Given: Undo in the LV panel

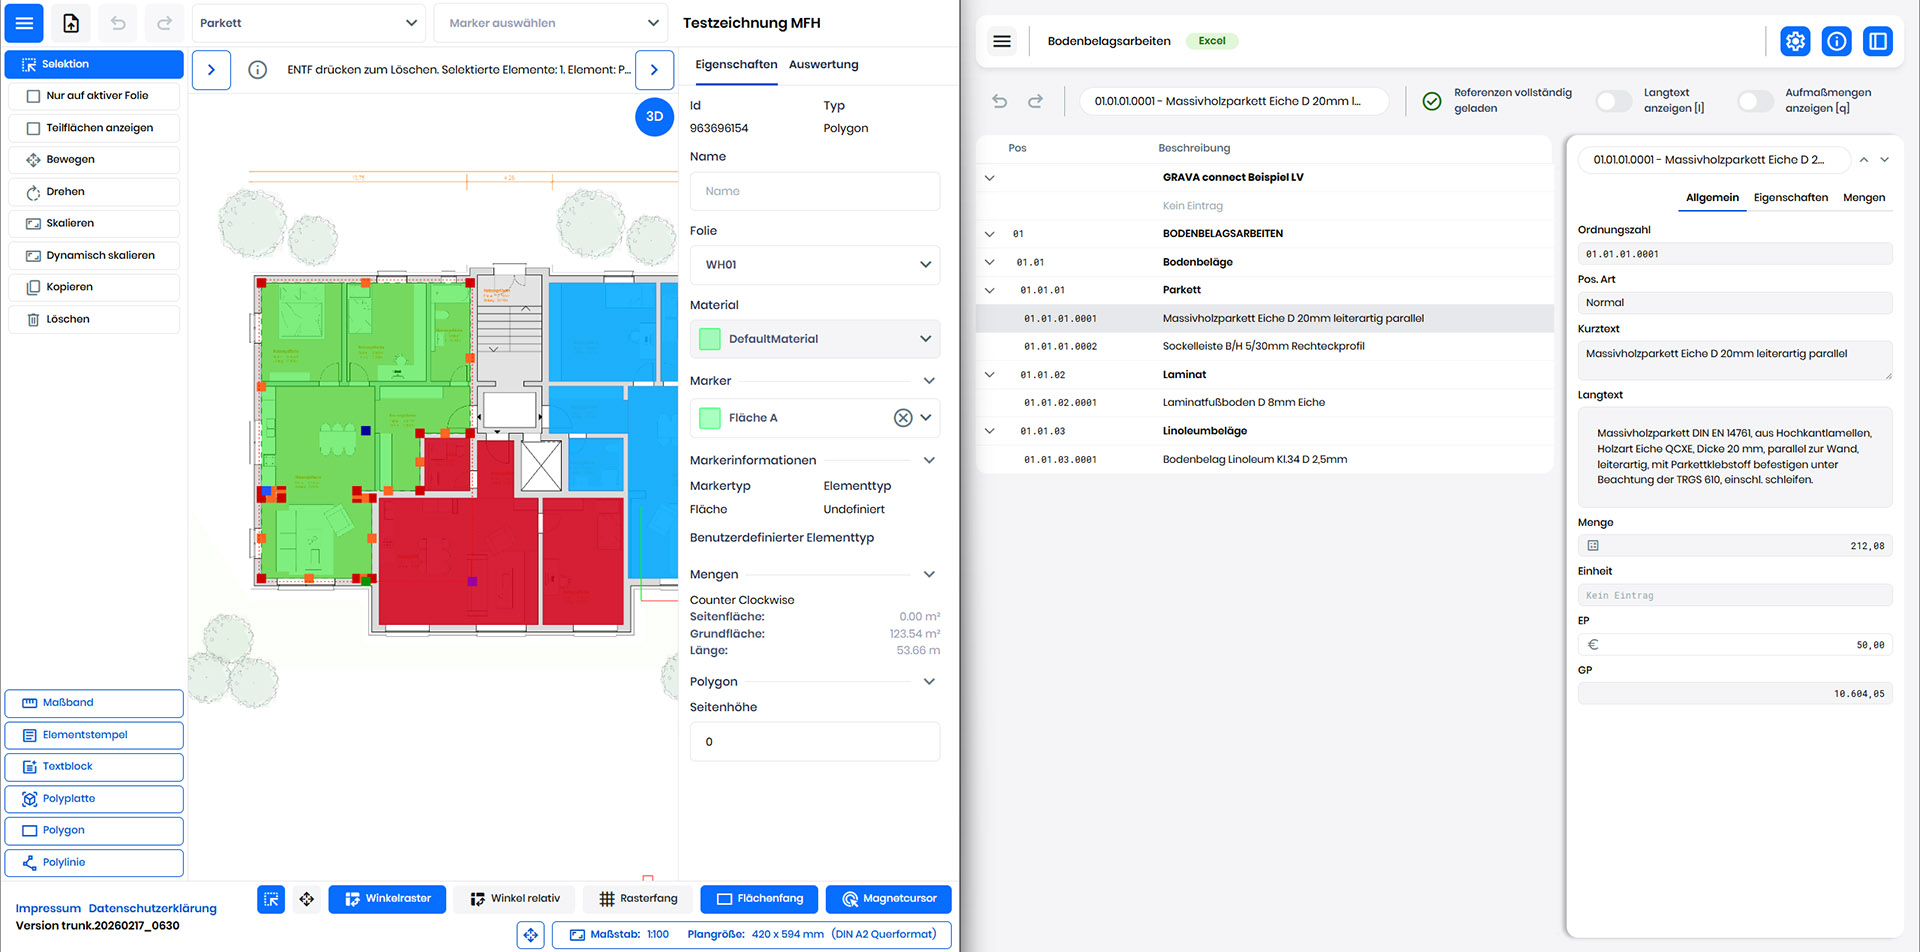Looking at the screenshot, I should [999, 101].
